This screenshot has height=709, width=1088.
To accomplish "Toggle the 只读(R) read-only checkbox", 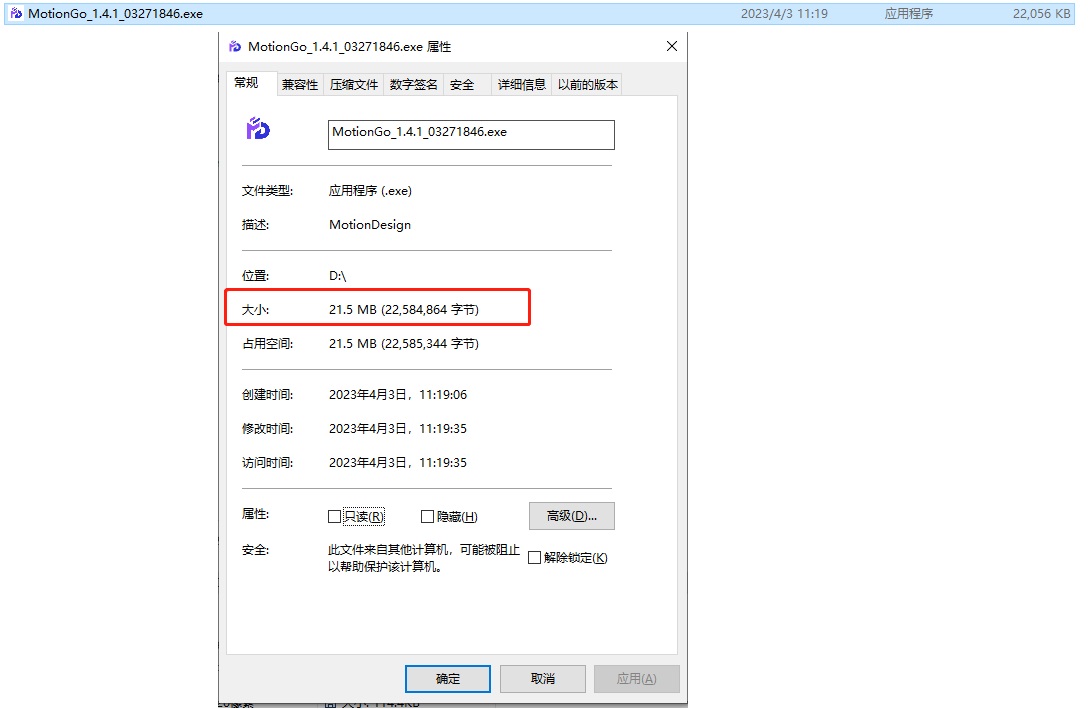I will click(334, 517).
